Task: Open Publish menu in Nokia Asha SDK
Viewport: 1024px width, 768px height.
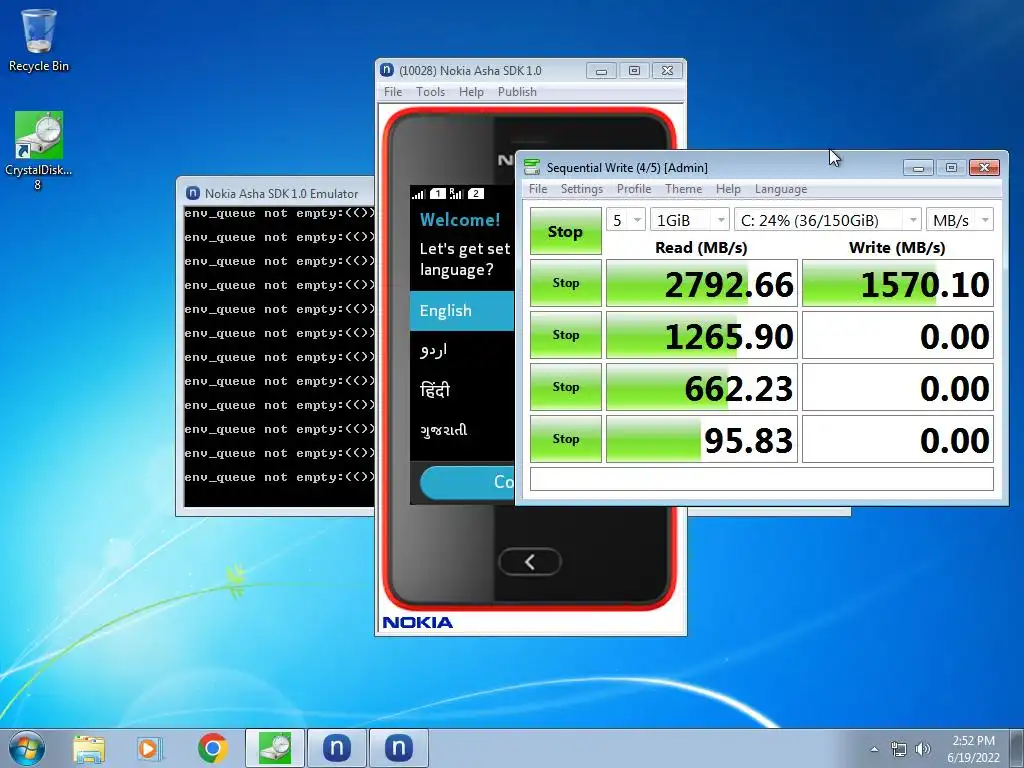Action: coord(517,91)
